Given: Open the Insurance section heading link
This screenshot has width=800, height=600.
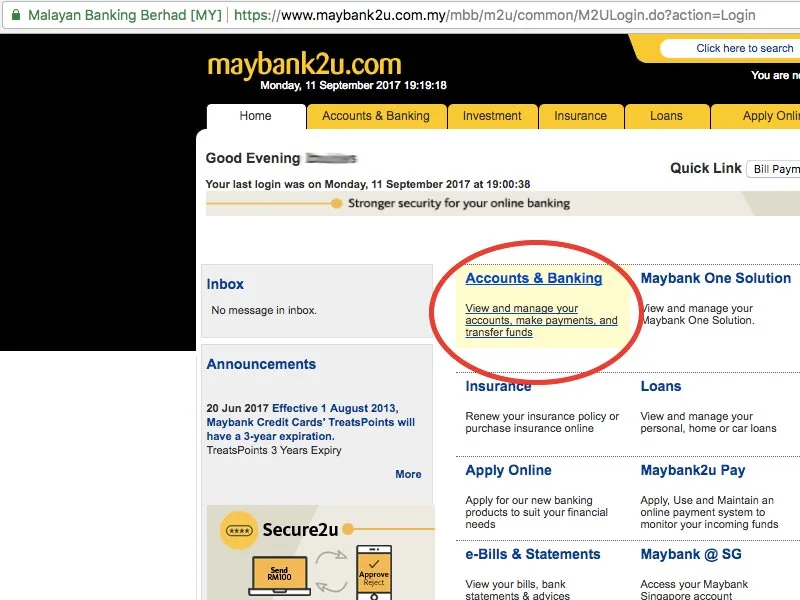Looking at the screenshot, I should [x=498, y=386].
